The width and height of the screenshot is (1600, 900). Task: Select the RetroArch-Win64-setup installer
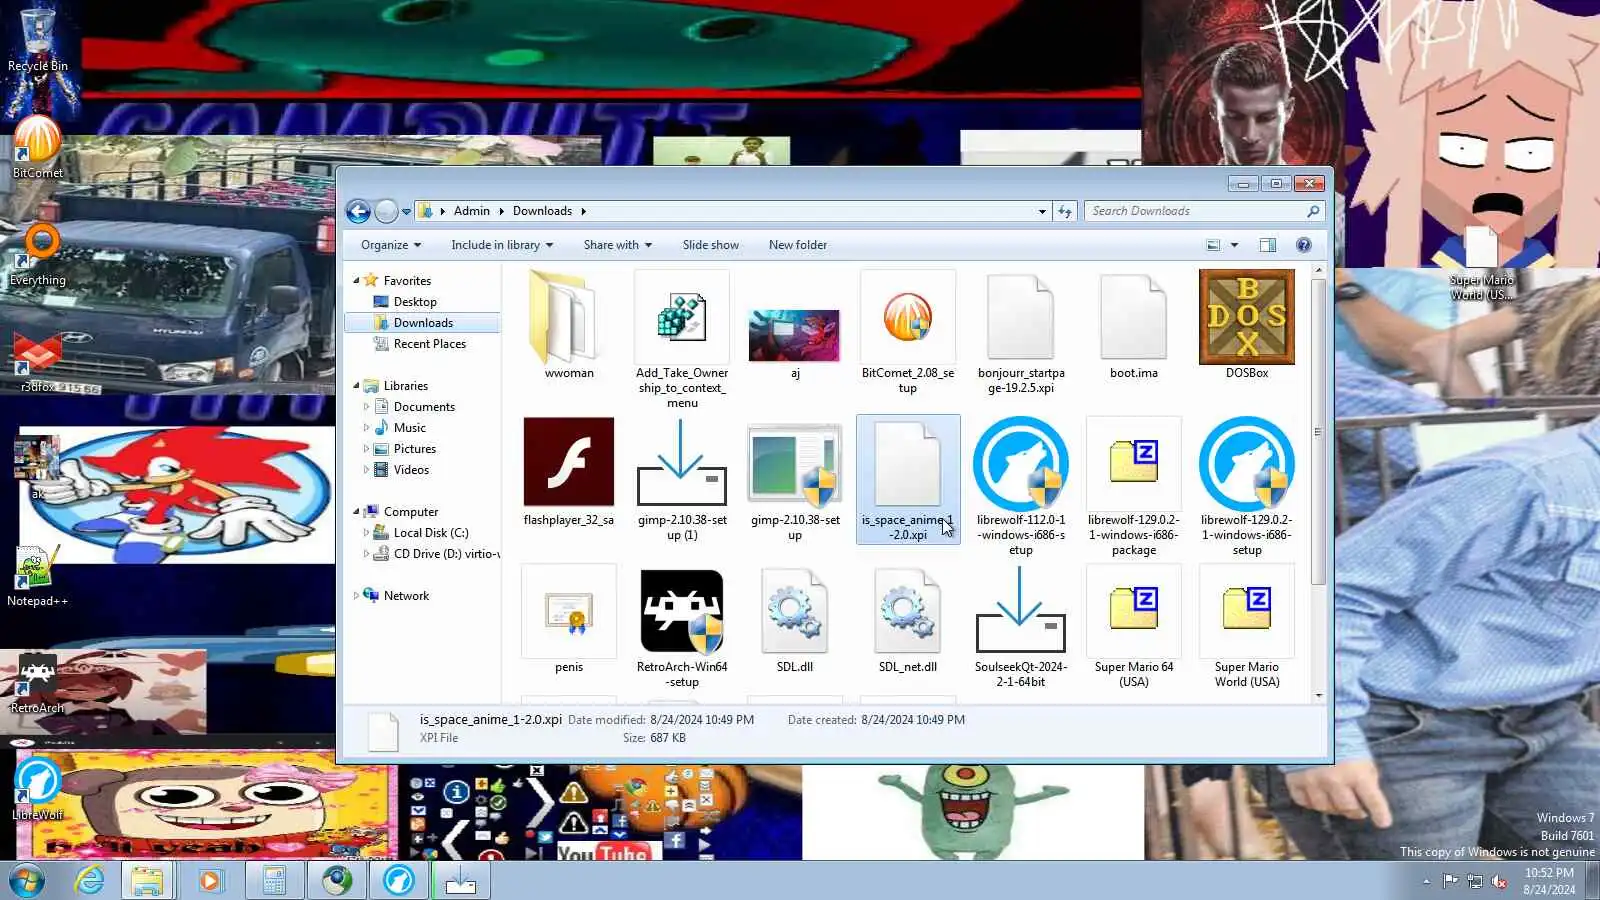682,627
